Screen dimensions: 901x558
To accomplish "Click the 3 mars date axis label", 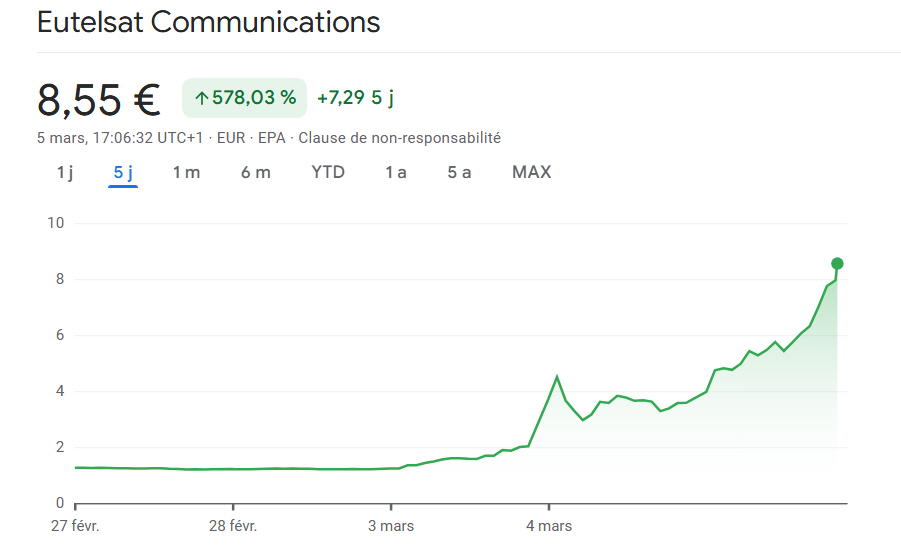I will click(x=390, y=525).
